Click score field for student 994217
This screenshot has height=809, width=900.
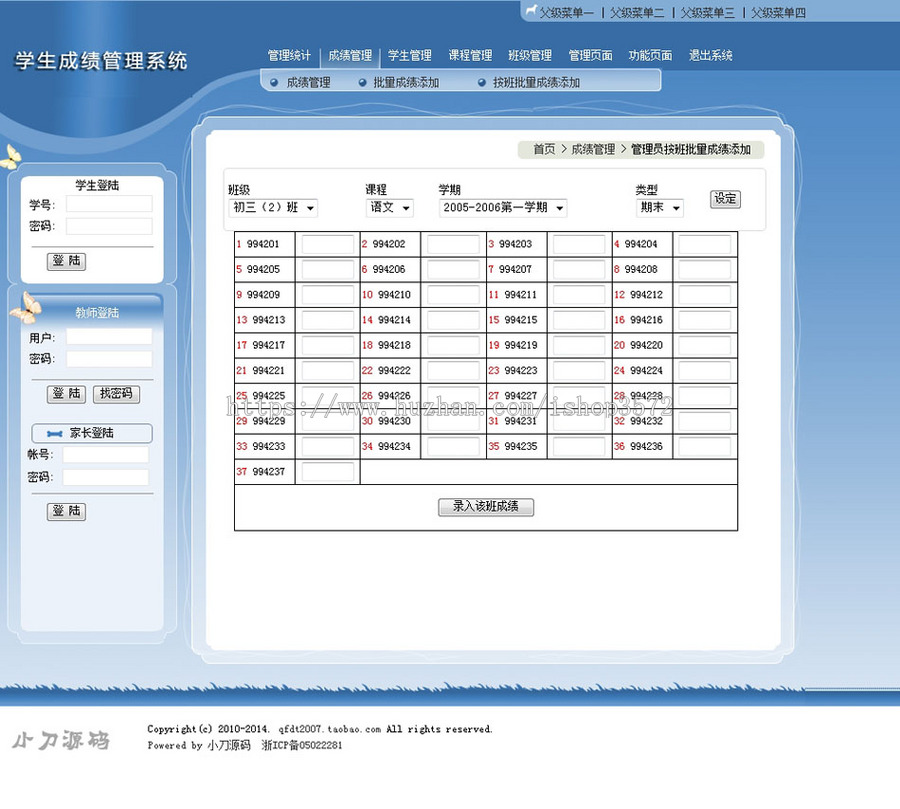(328, 346)
